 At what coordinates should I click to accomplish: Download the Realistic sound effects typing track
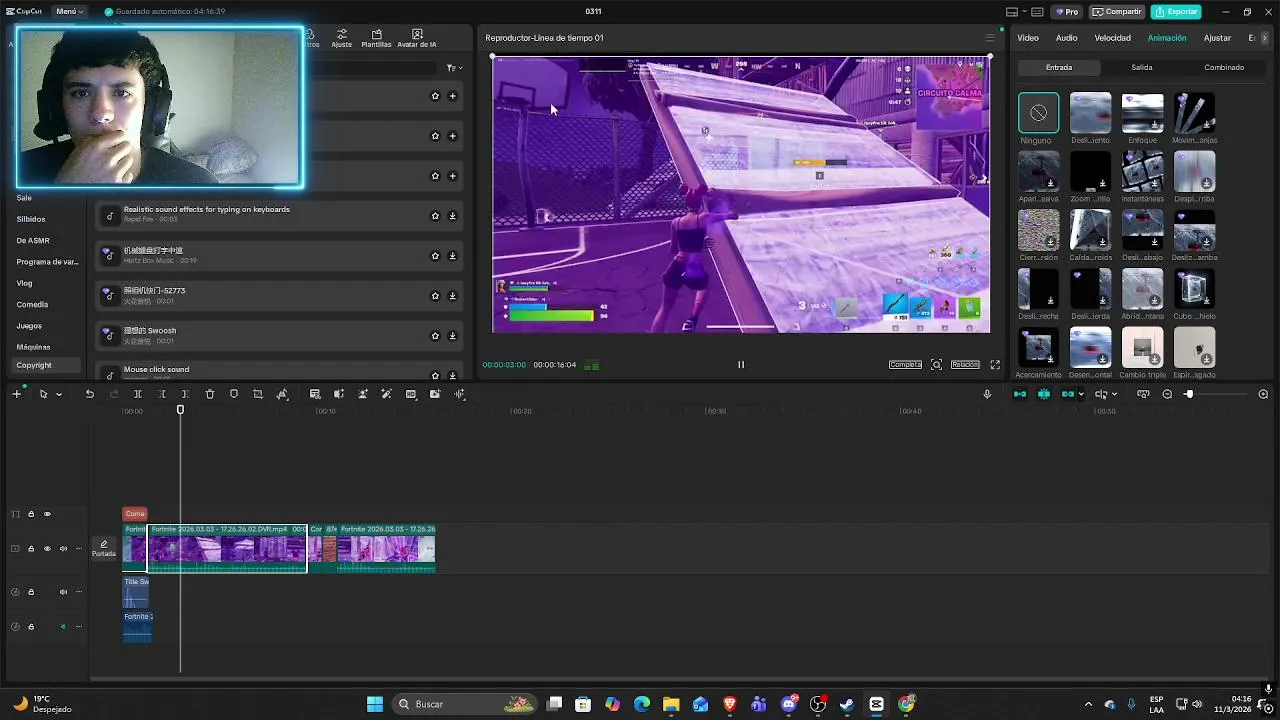(452, 216)
